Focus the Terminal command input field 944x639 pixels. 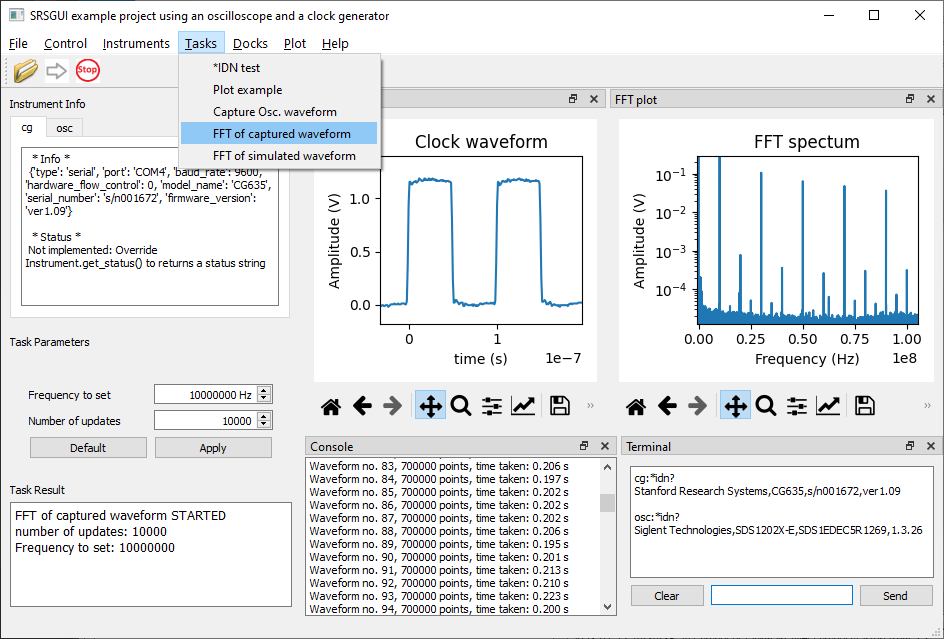781,595
